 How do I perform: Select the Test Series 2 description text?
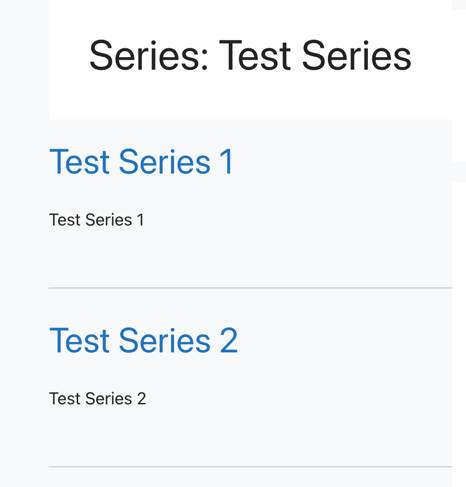98,399
